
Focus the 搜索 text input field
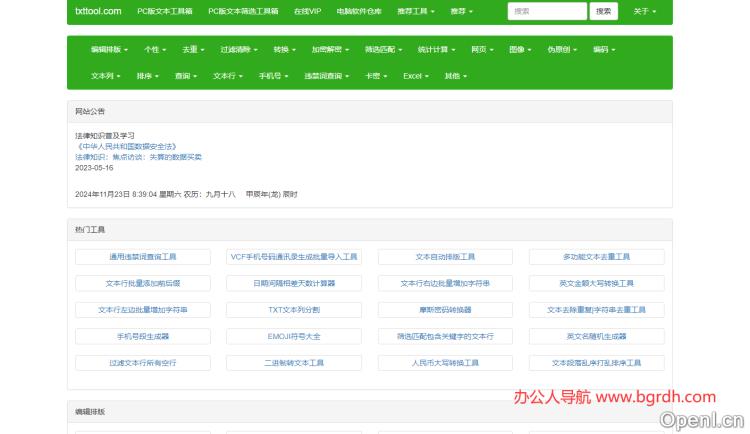[547, 11]
